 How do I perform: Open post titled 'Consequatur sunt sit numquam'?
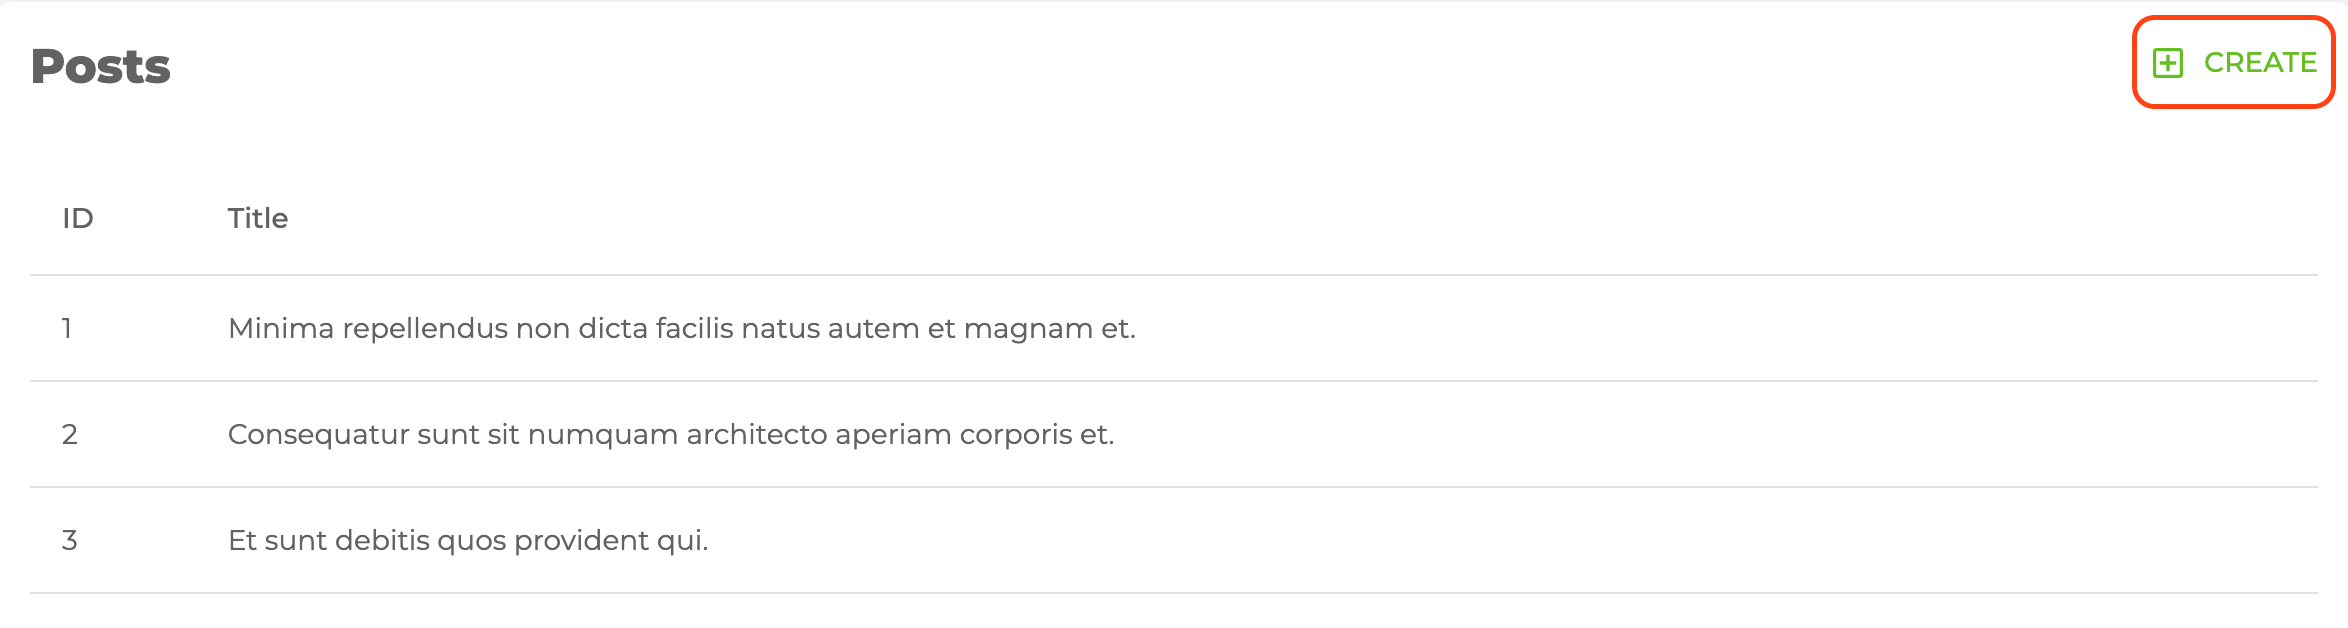tap(670, 434)
